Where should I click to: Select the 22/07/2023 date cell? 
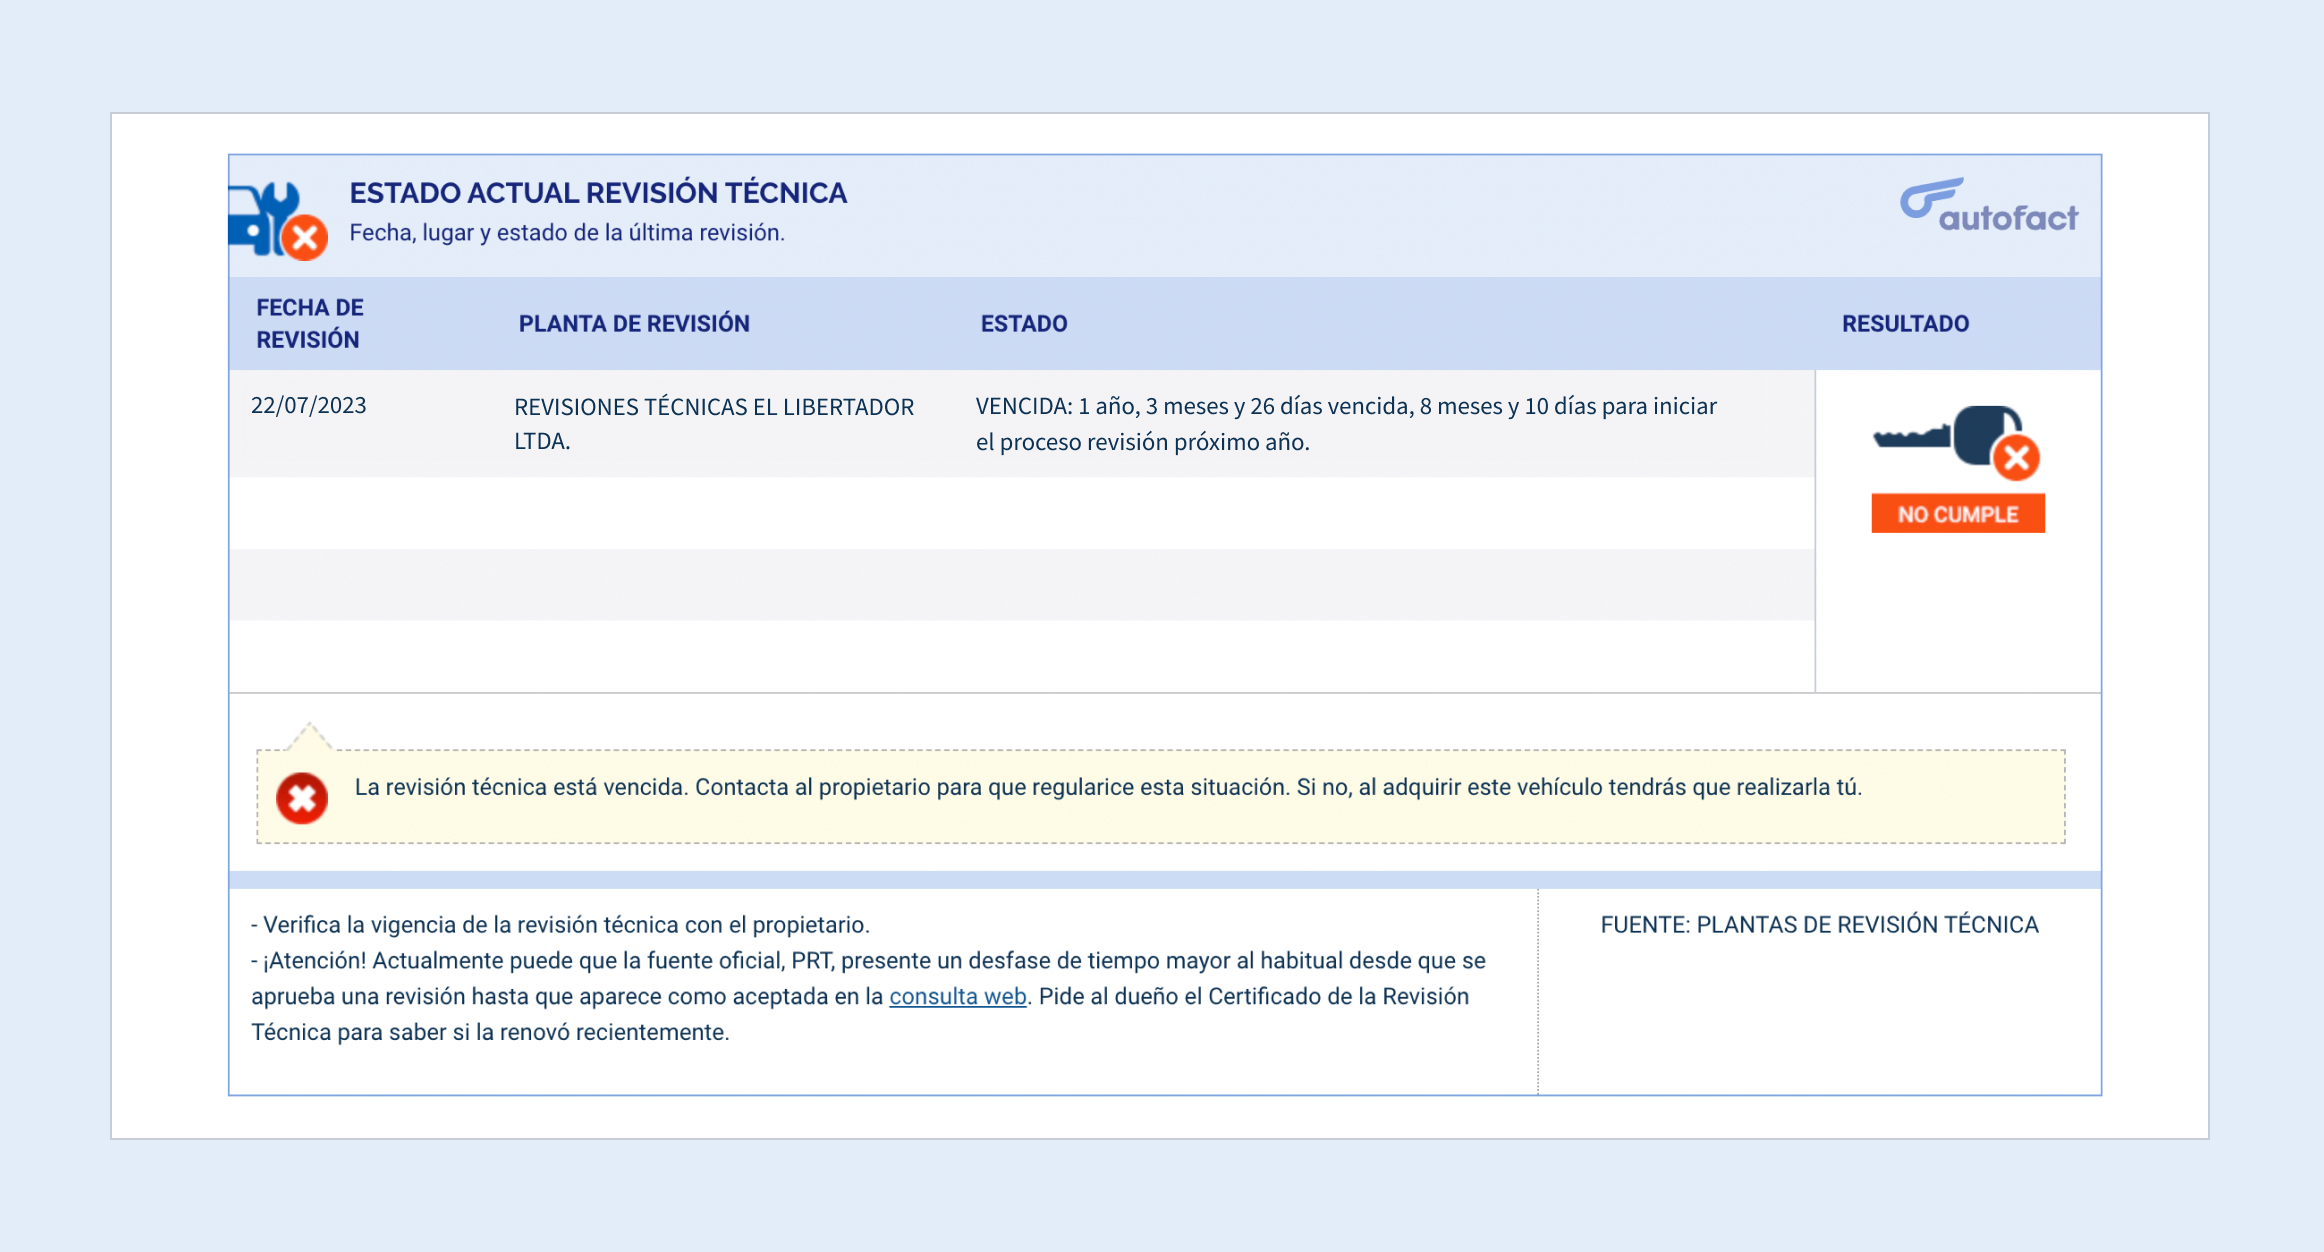click(308, 405)
